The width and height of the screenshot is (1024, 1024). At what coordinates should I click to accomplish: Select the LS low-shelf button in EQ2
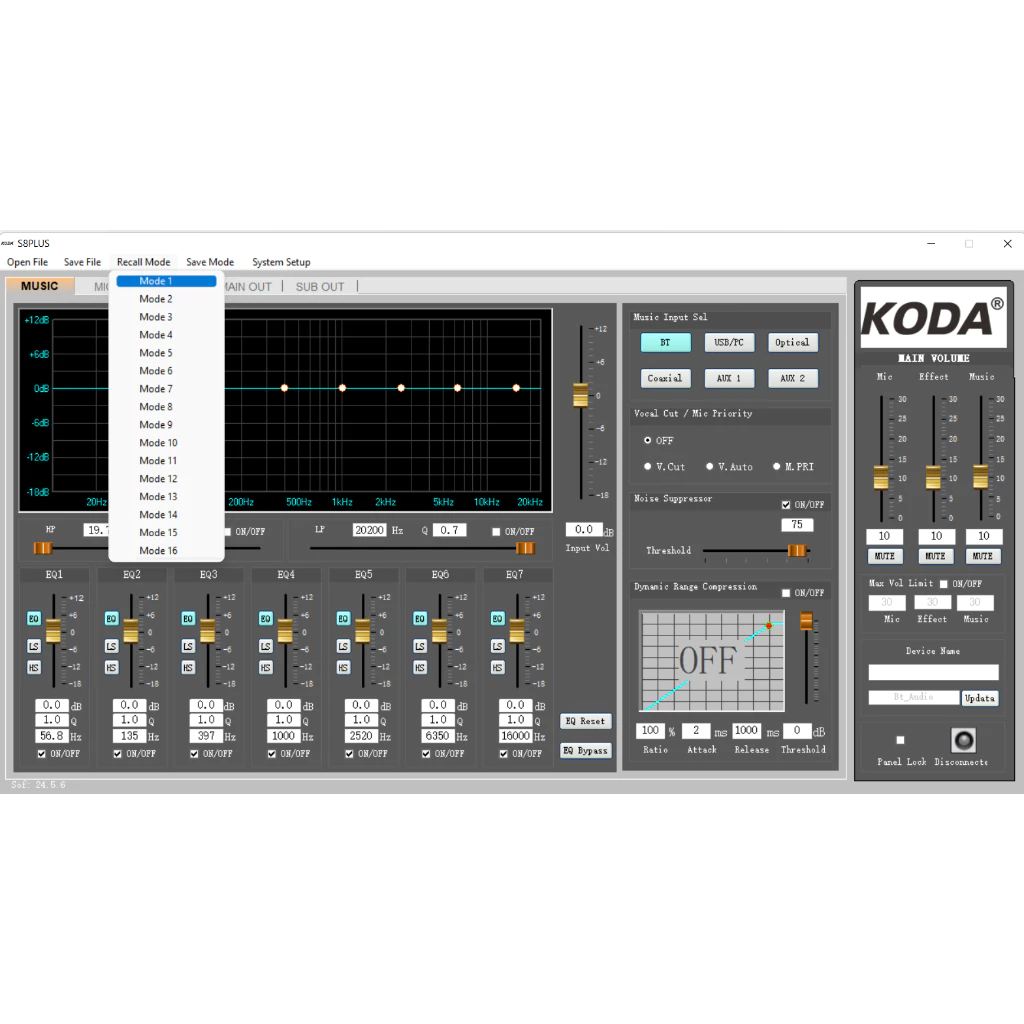[111, 646]
